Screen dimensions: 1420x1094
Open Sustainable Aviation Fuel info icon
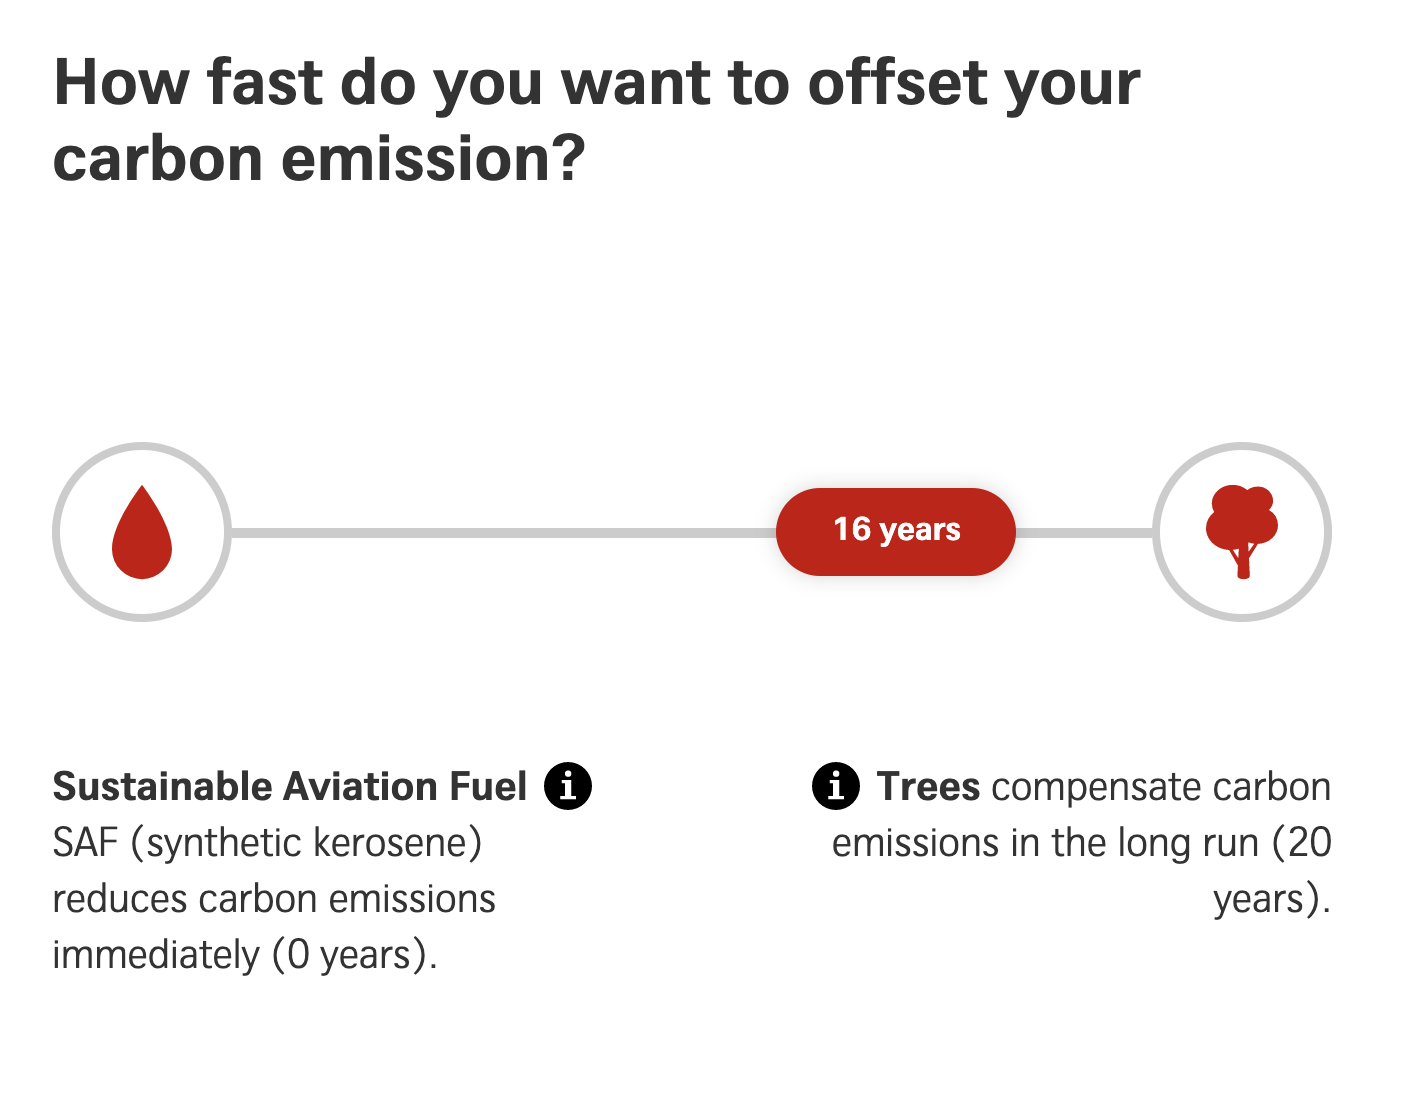(x=568, y=786)
